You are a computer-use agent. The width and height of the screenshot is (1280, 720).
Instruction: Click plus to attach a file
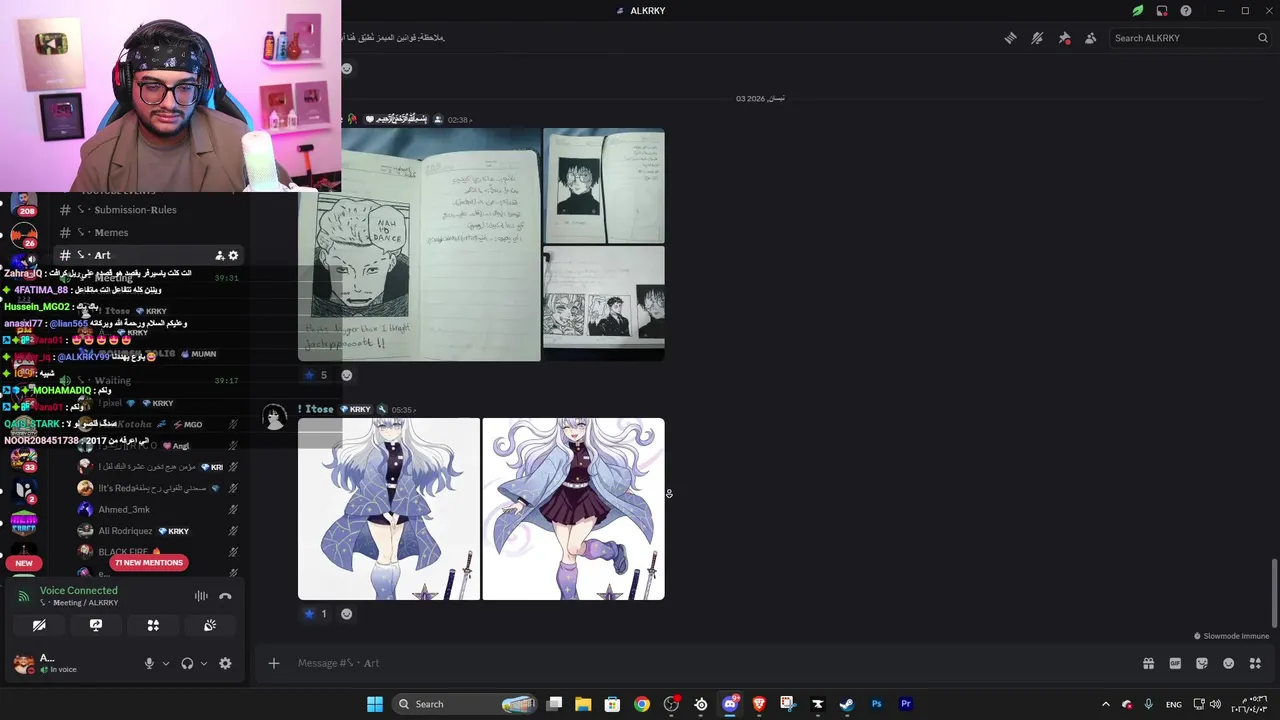274,663
